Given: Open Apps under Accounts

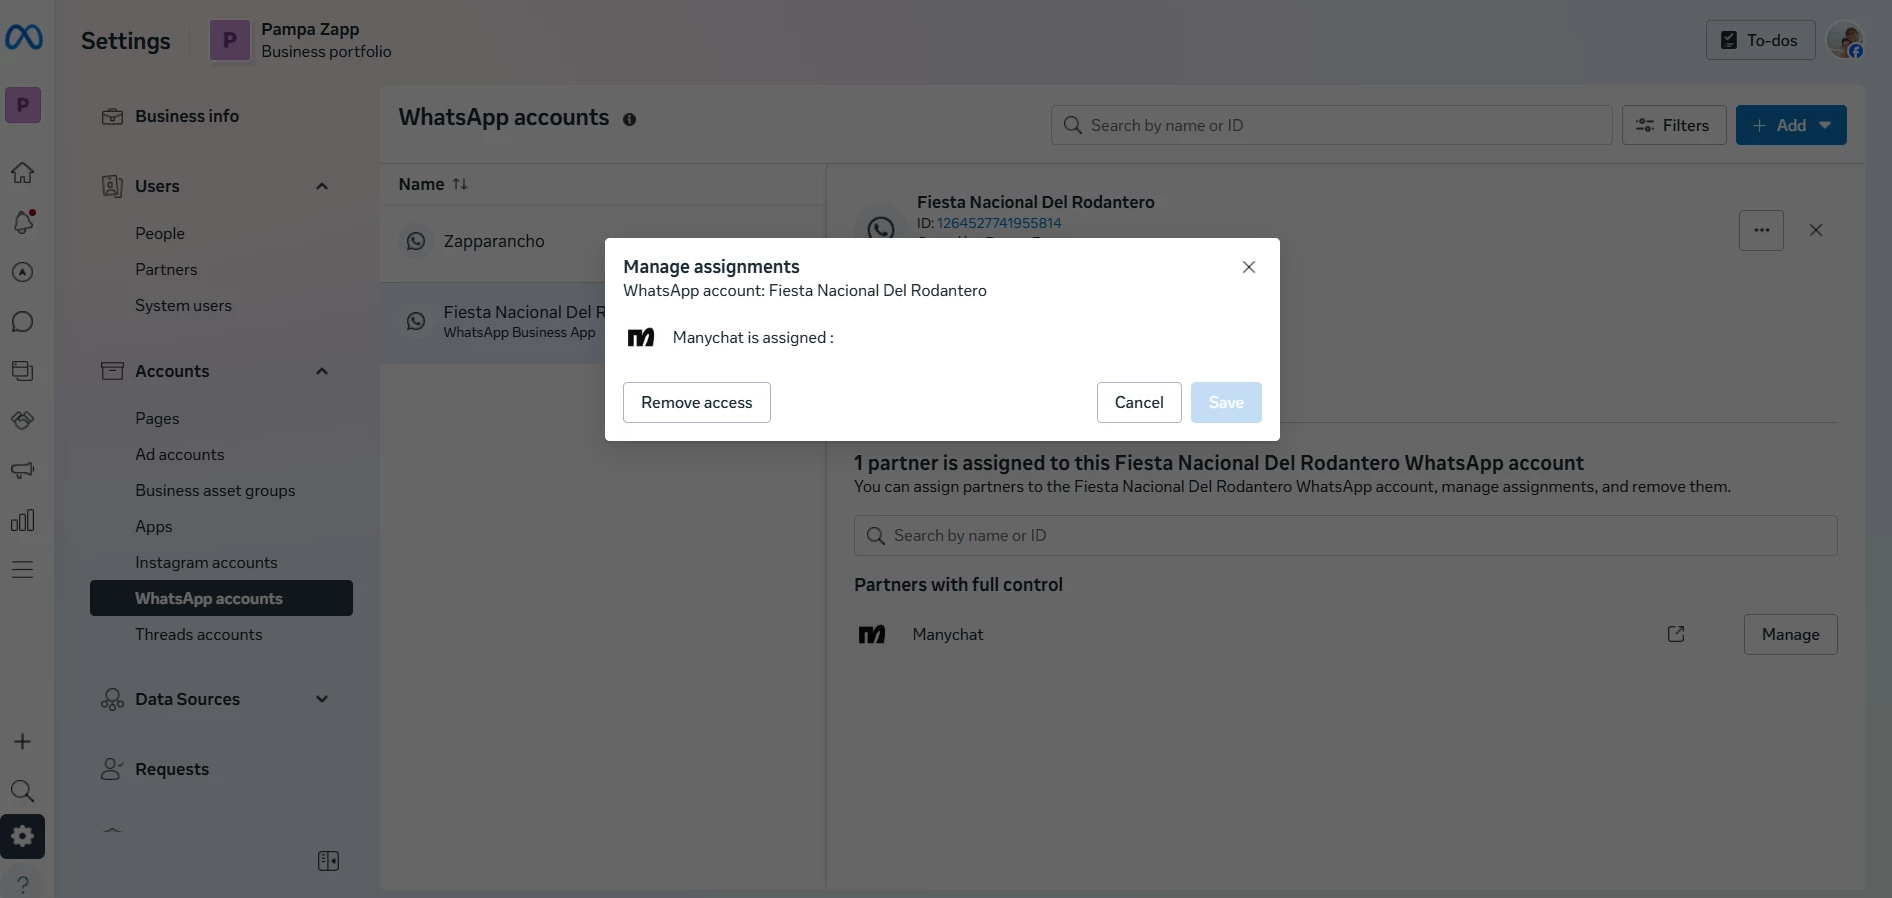Looking at the screenshot, I should pos(154,526).
